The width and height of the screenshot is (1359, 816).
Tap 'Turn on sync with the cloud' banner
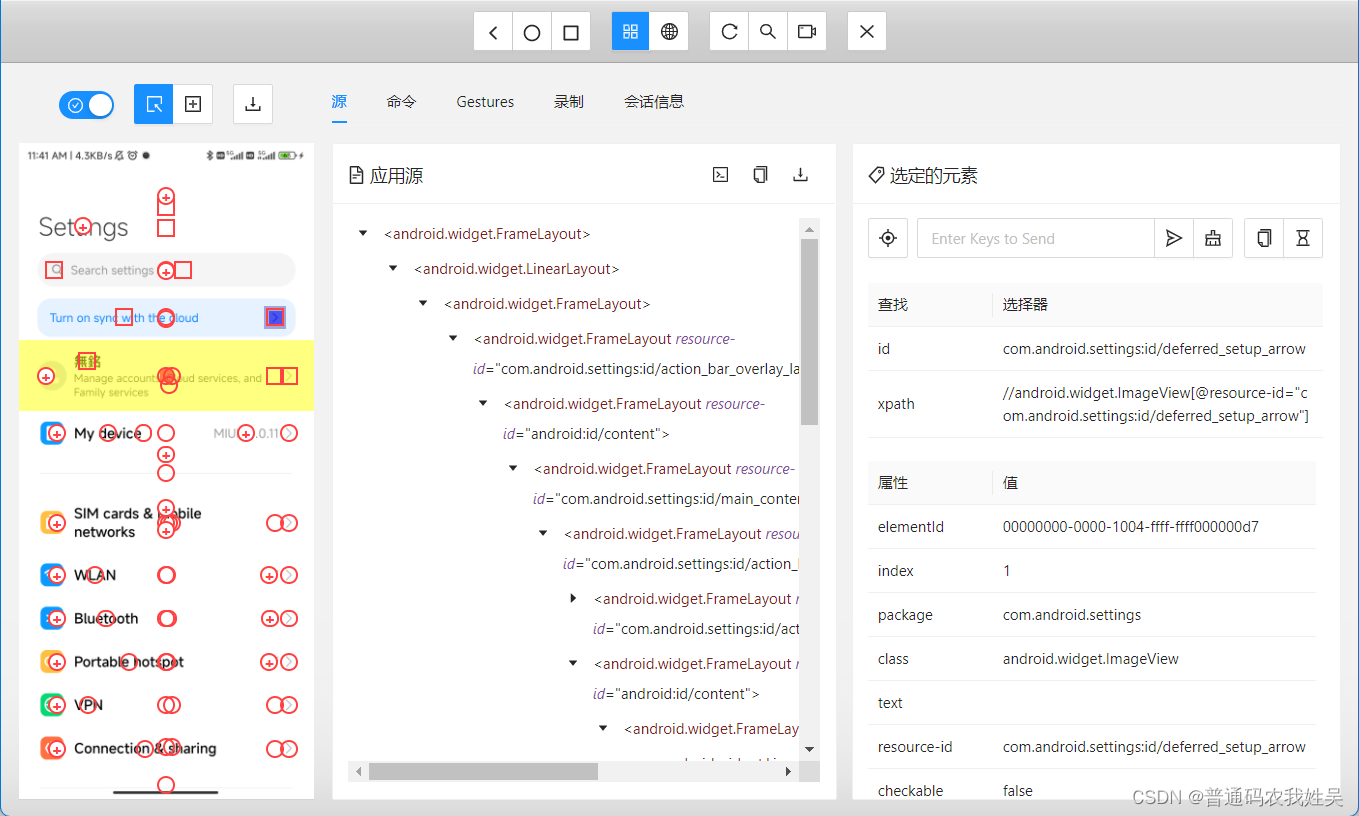tap(166, 317)
